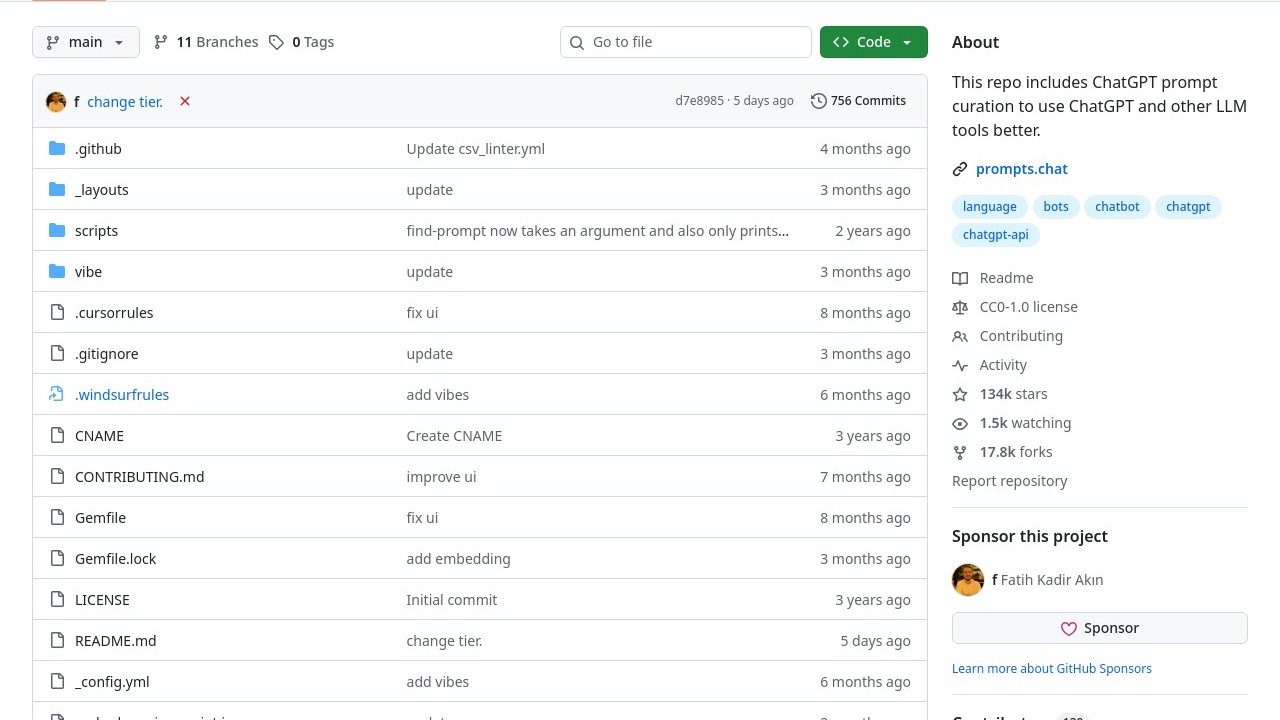This screenshot has height=720, width=1280.
Task: Click the commit history clock icon
Action: point(819,101)
